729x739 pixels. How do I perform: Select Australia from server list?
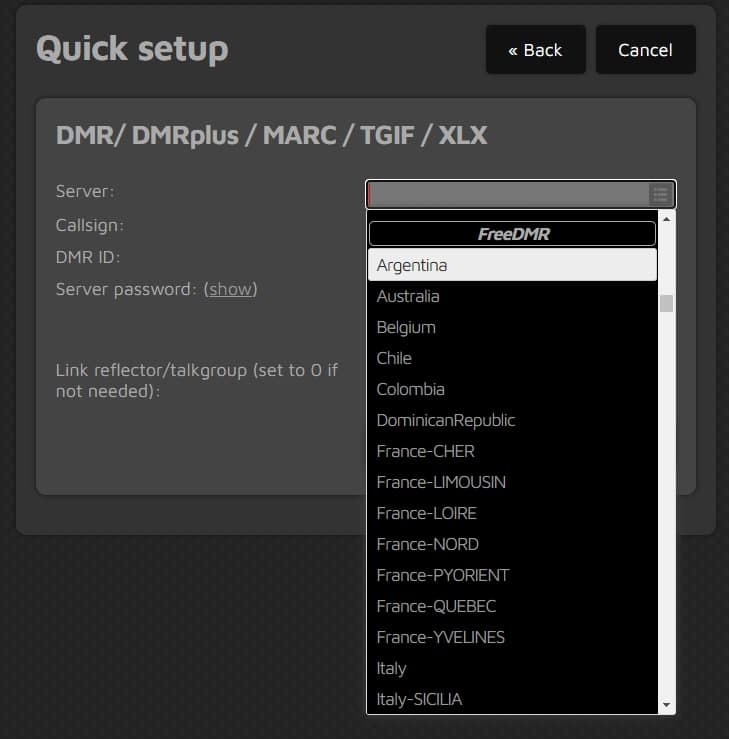click(512, 296)
